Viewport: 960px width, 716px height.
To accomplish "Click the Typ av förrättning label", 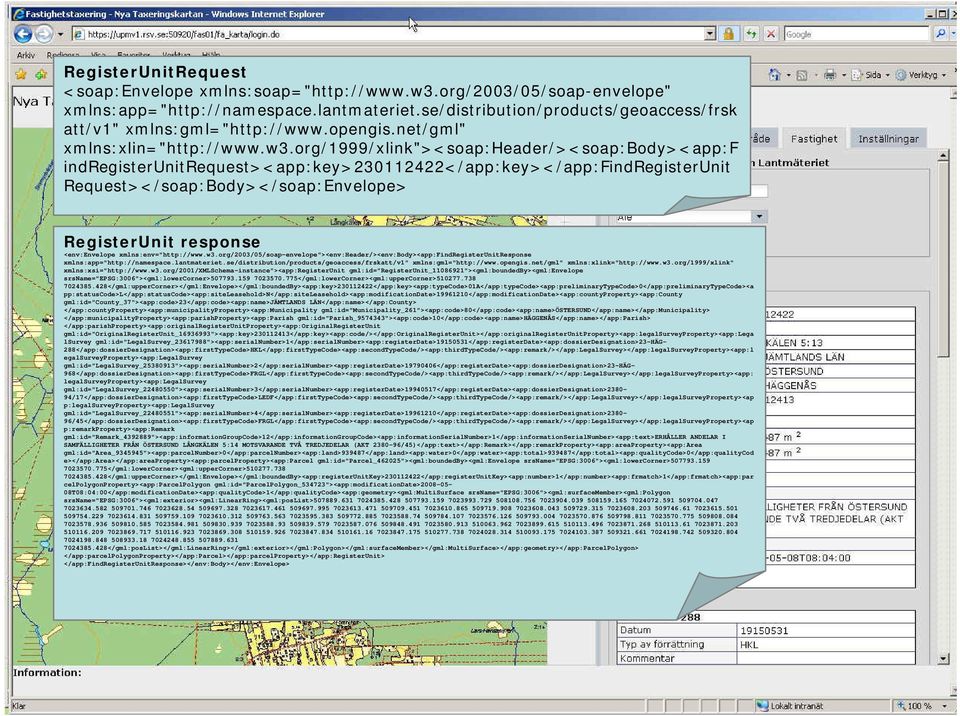I will point(662,644).
